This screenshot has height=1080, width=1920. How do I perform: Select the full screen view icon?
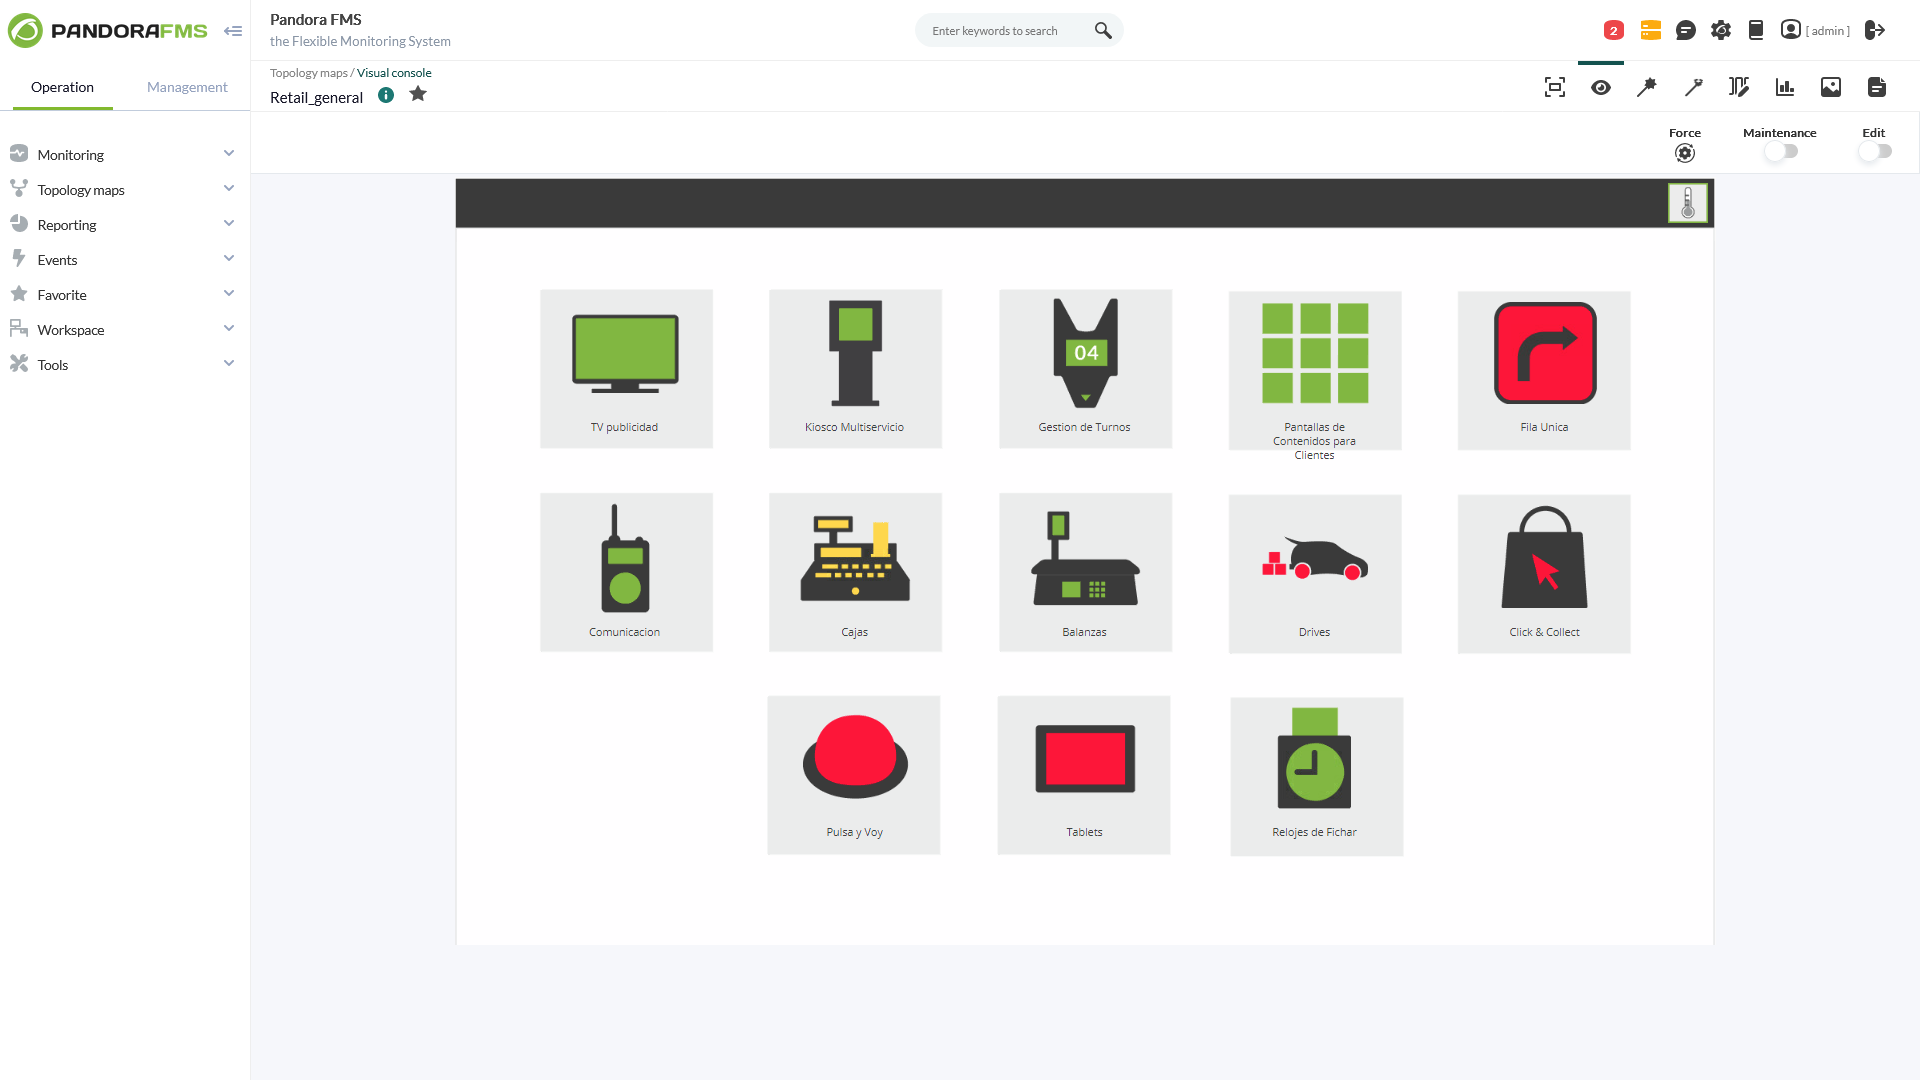(x=1555, y=87)
